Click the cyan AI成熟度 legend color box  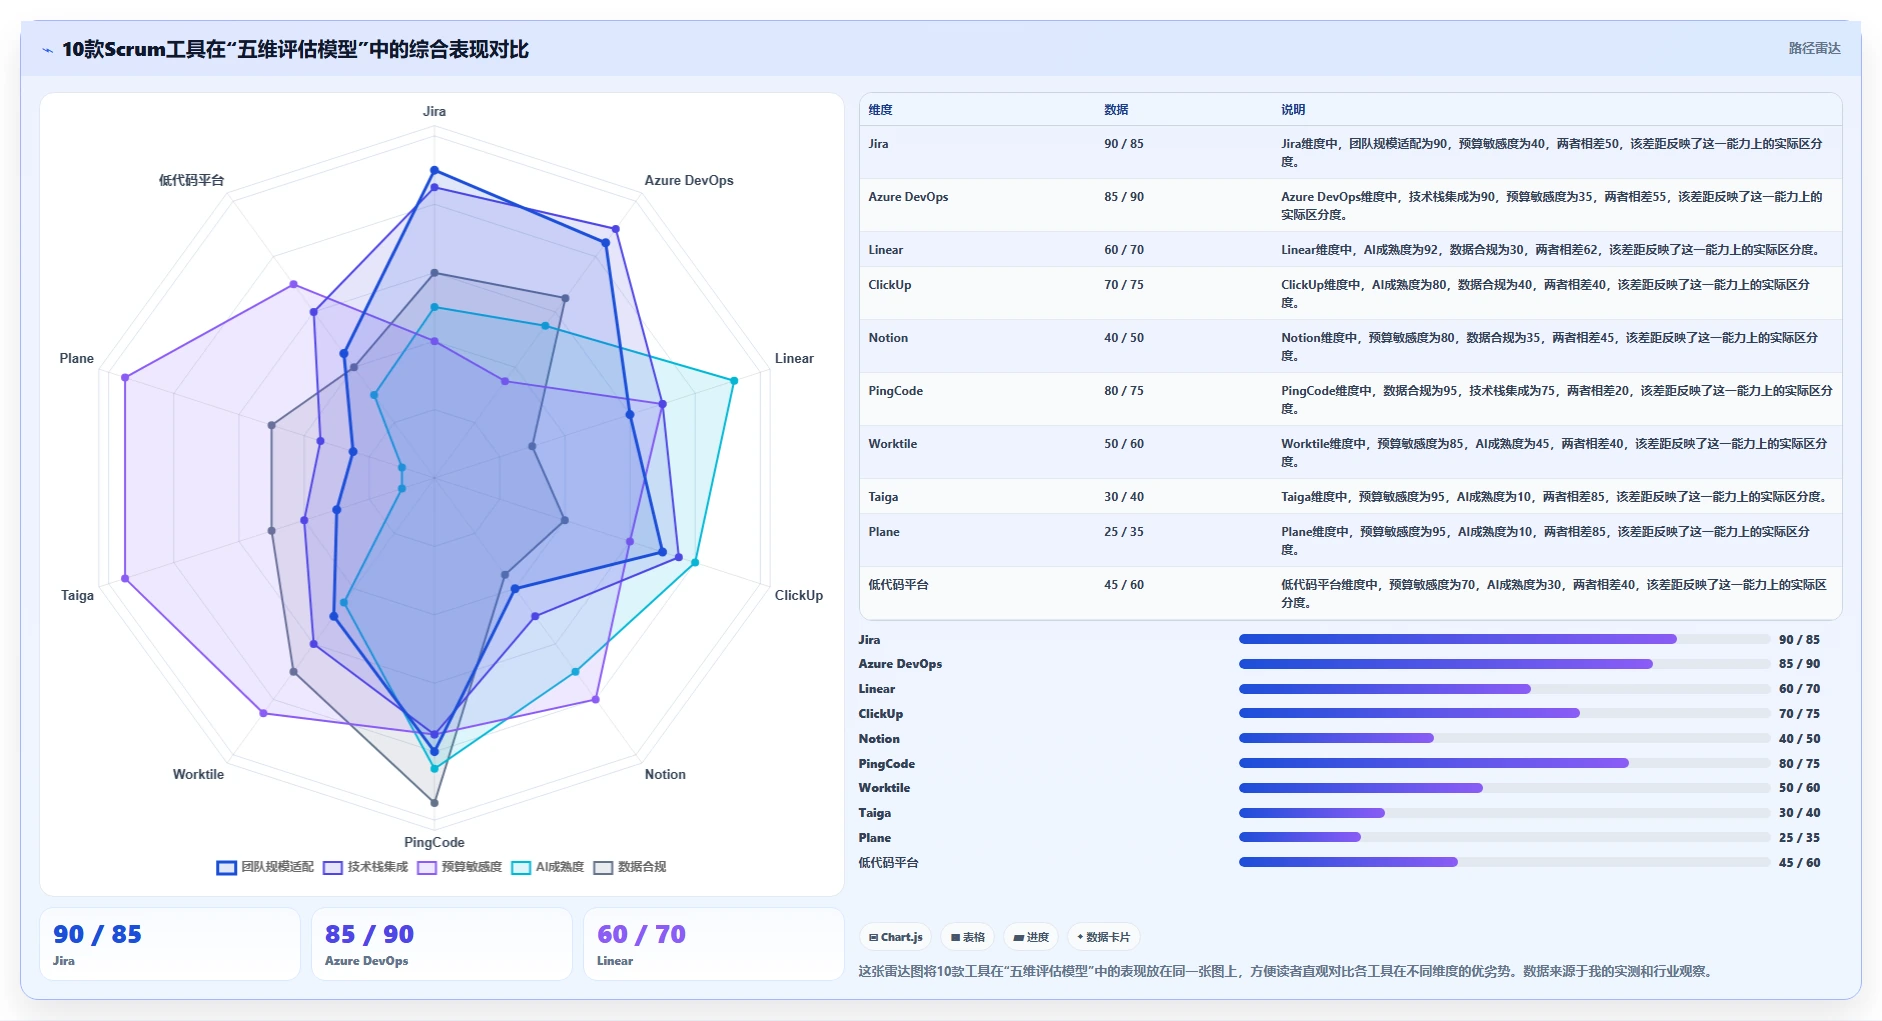coord(521,867)
